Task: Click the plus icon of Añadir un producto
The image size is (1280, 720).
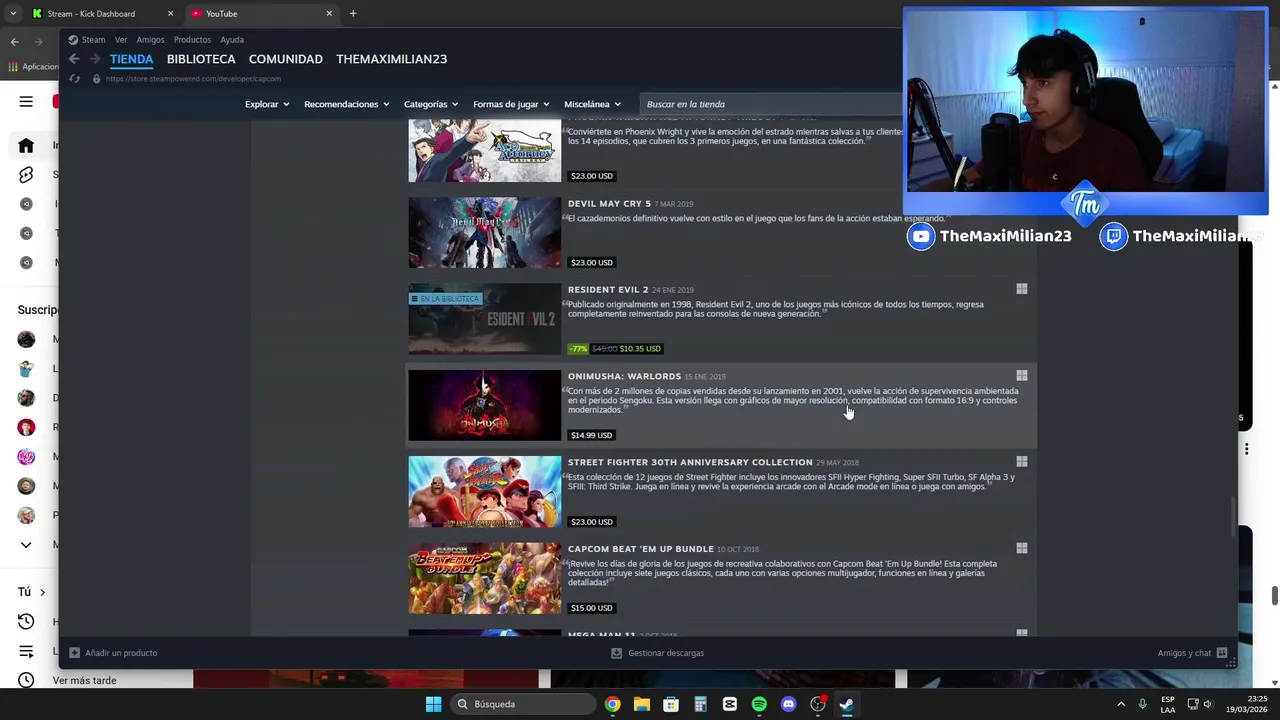Action: pos(74,653)
